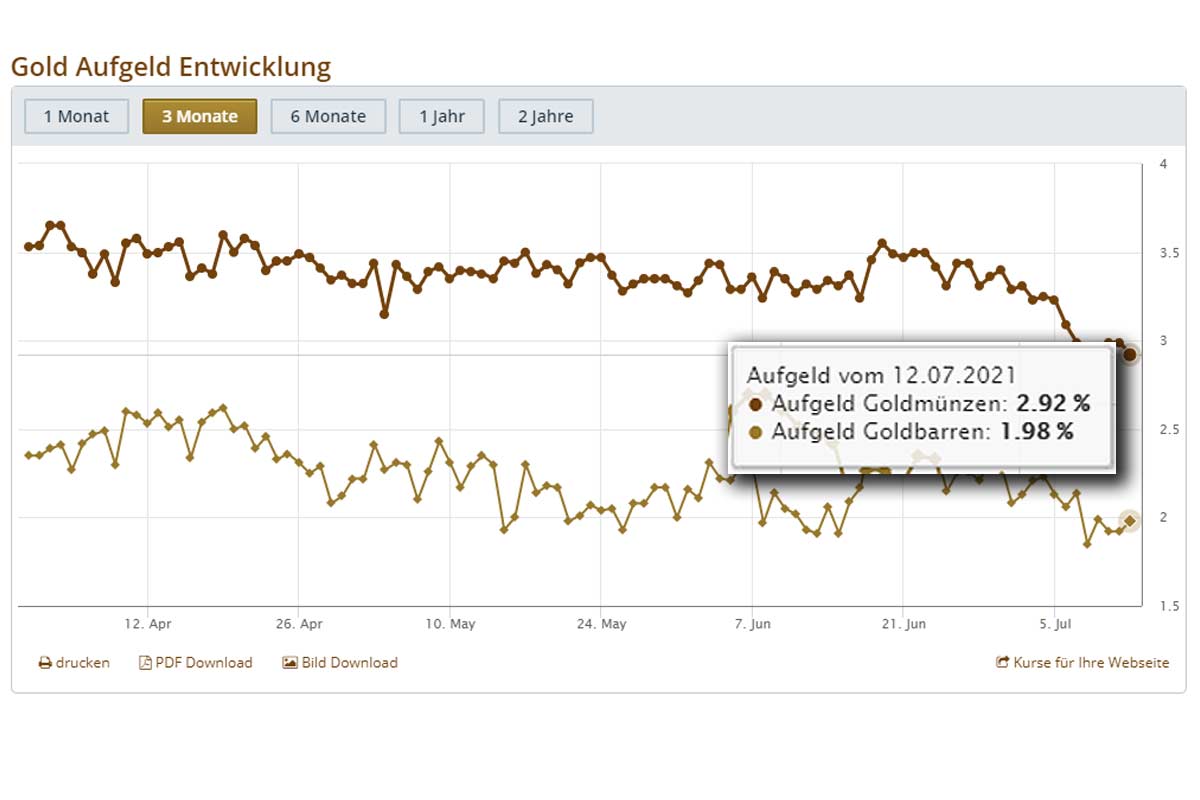Click the Goldmünzen peak data point near 21. Jun
Screen dimensions: 1200x800
point(880,243)
